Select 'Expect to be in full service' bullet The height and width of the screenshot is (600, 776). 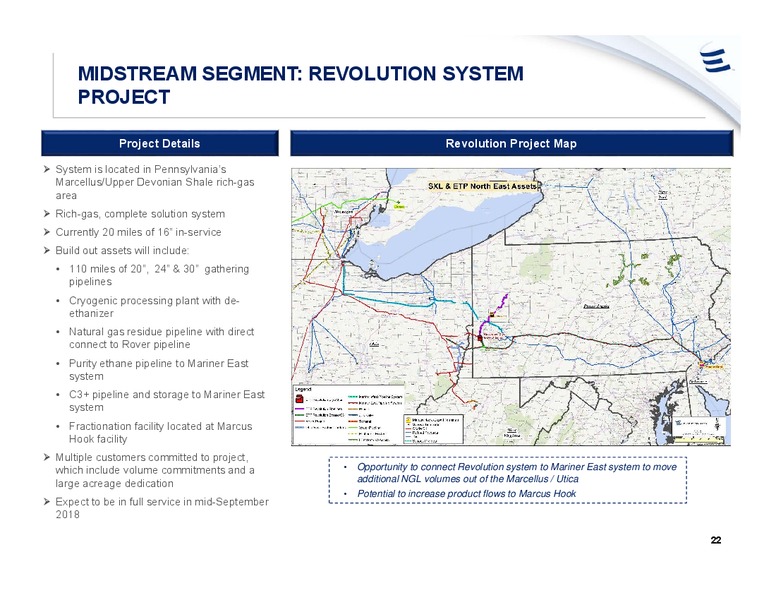click(x=162, y=508)
